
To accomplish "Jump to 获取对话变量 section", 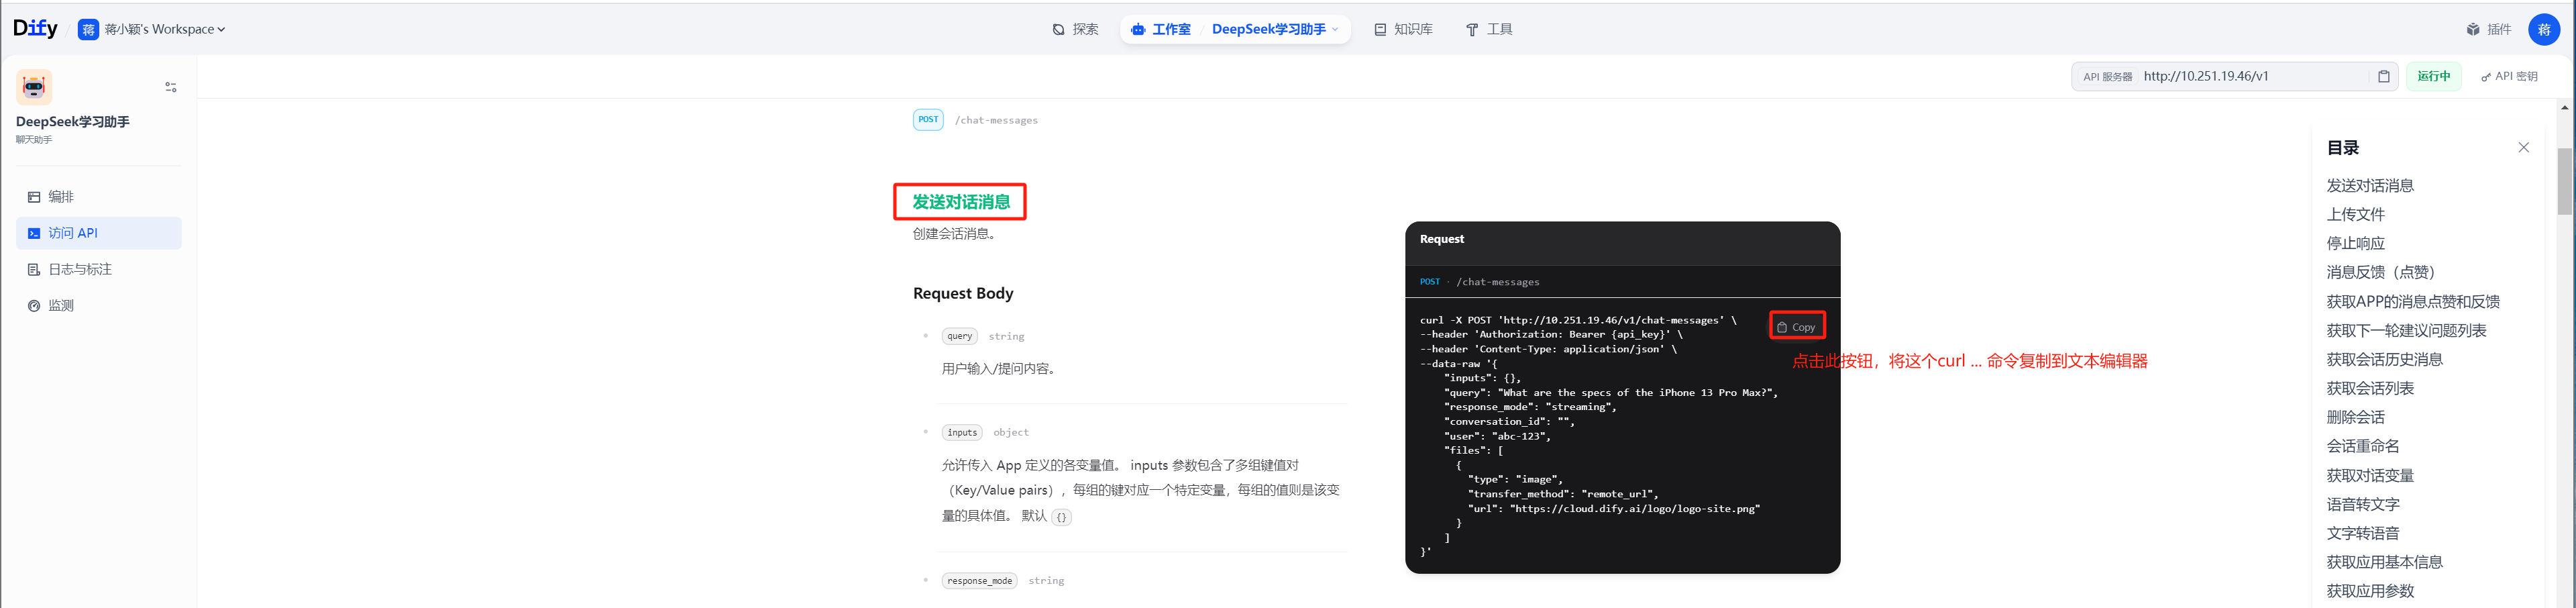I will [x=2370, y=475].
